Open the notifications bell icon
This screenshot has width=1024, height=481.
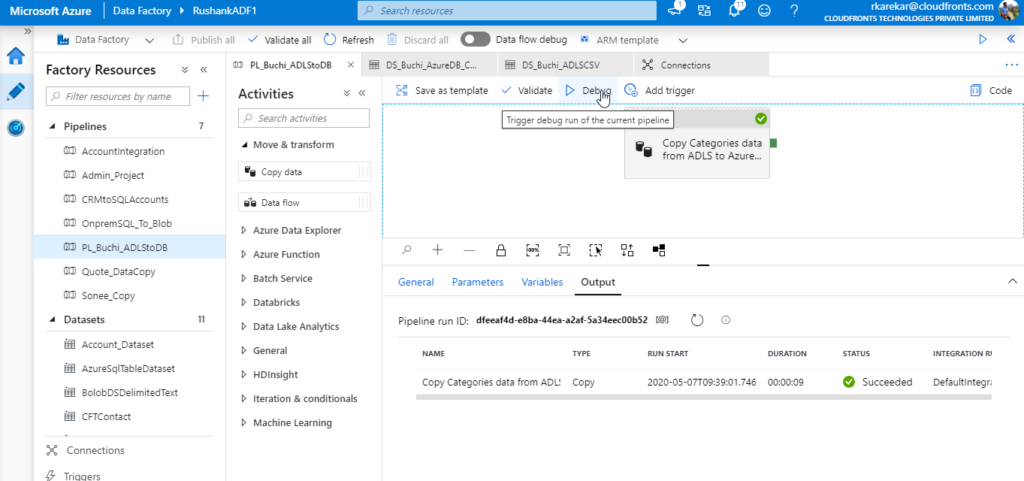click(736, 11)
